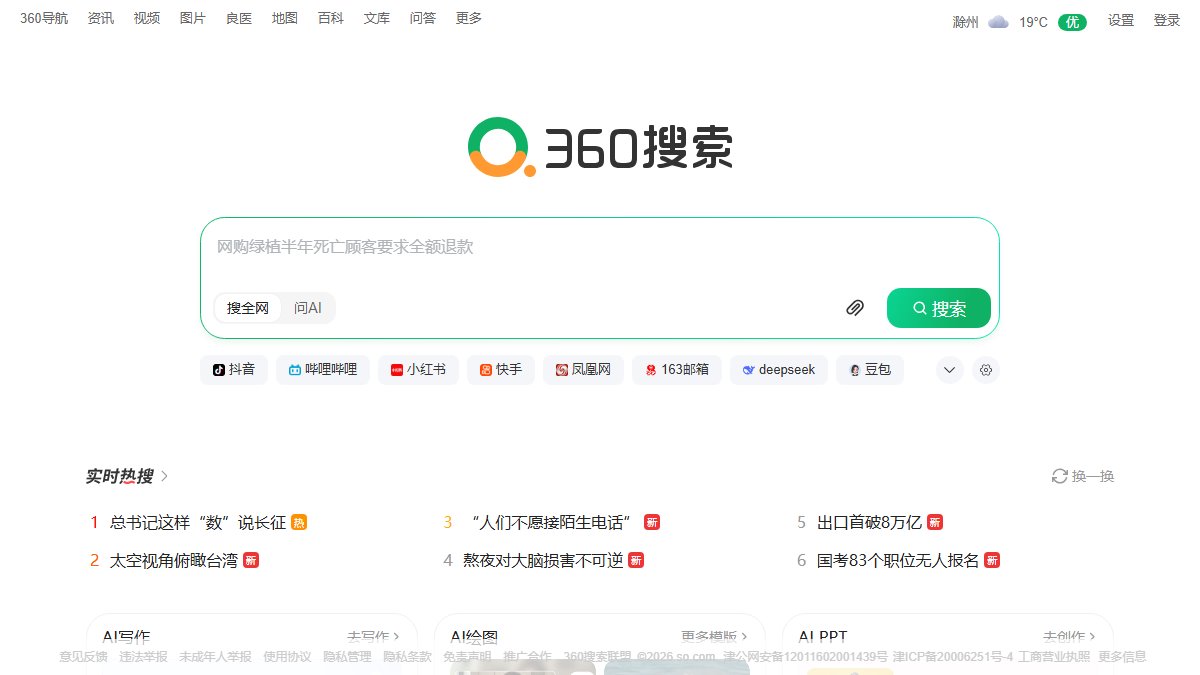Focus the main search input field
The height and width of the screenshot is (675, 1200).
(600, 247)
